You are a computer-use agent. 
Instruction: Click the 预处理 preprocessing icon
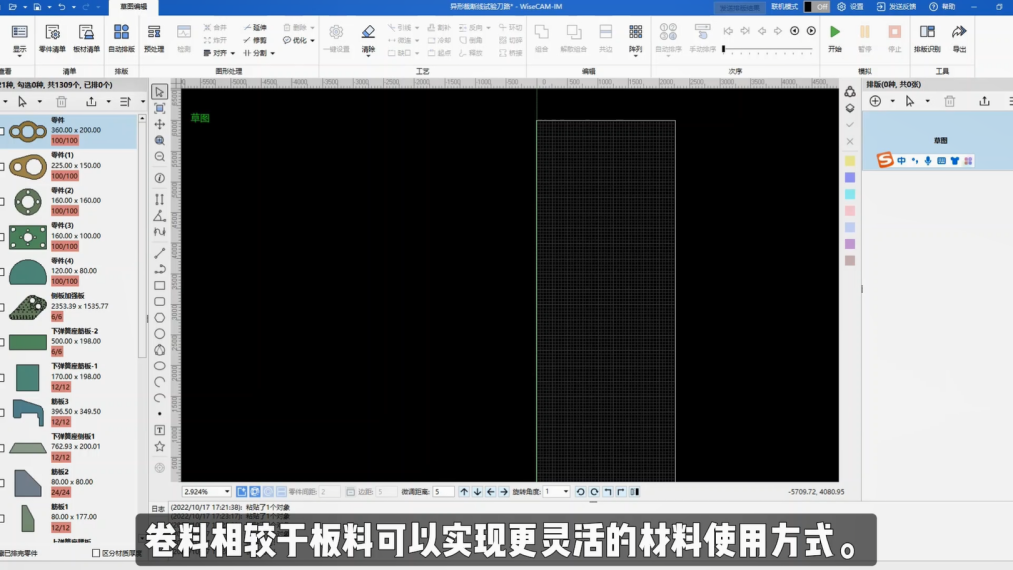(x=154, y=38)
